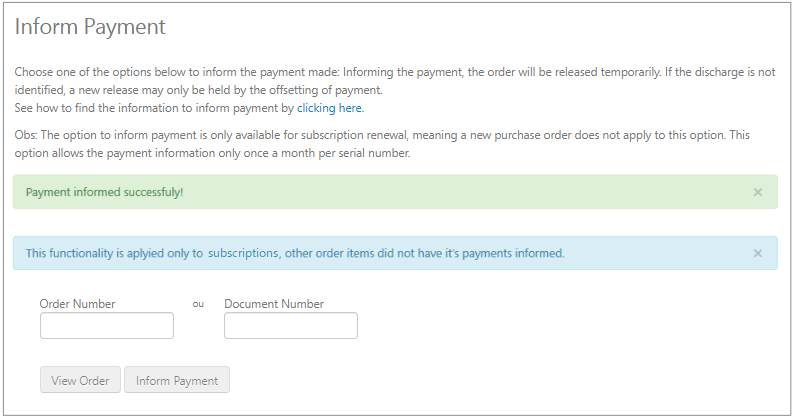This screenshot has height=418, width=795.
Task: Close the blue subscriptions info alert
Action: [x=757, y=253]
